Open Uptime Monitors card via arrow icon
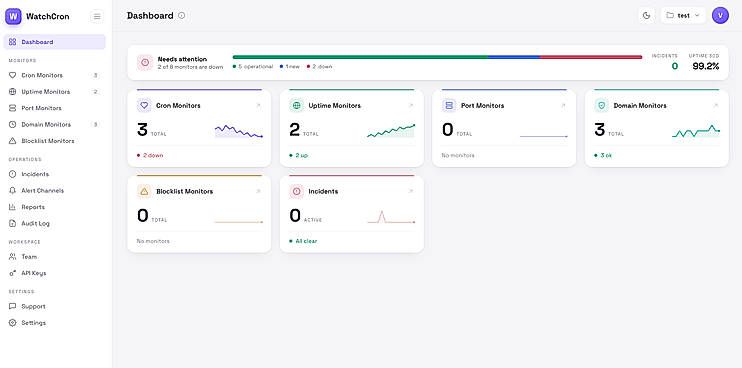Image resolution: width=742 pixels, height=368 pixels. coord(411,105)
